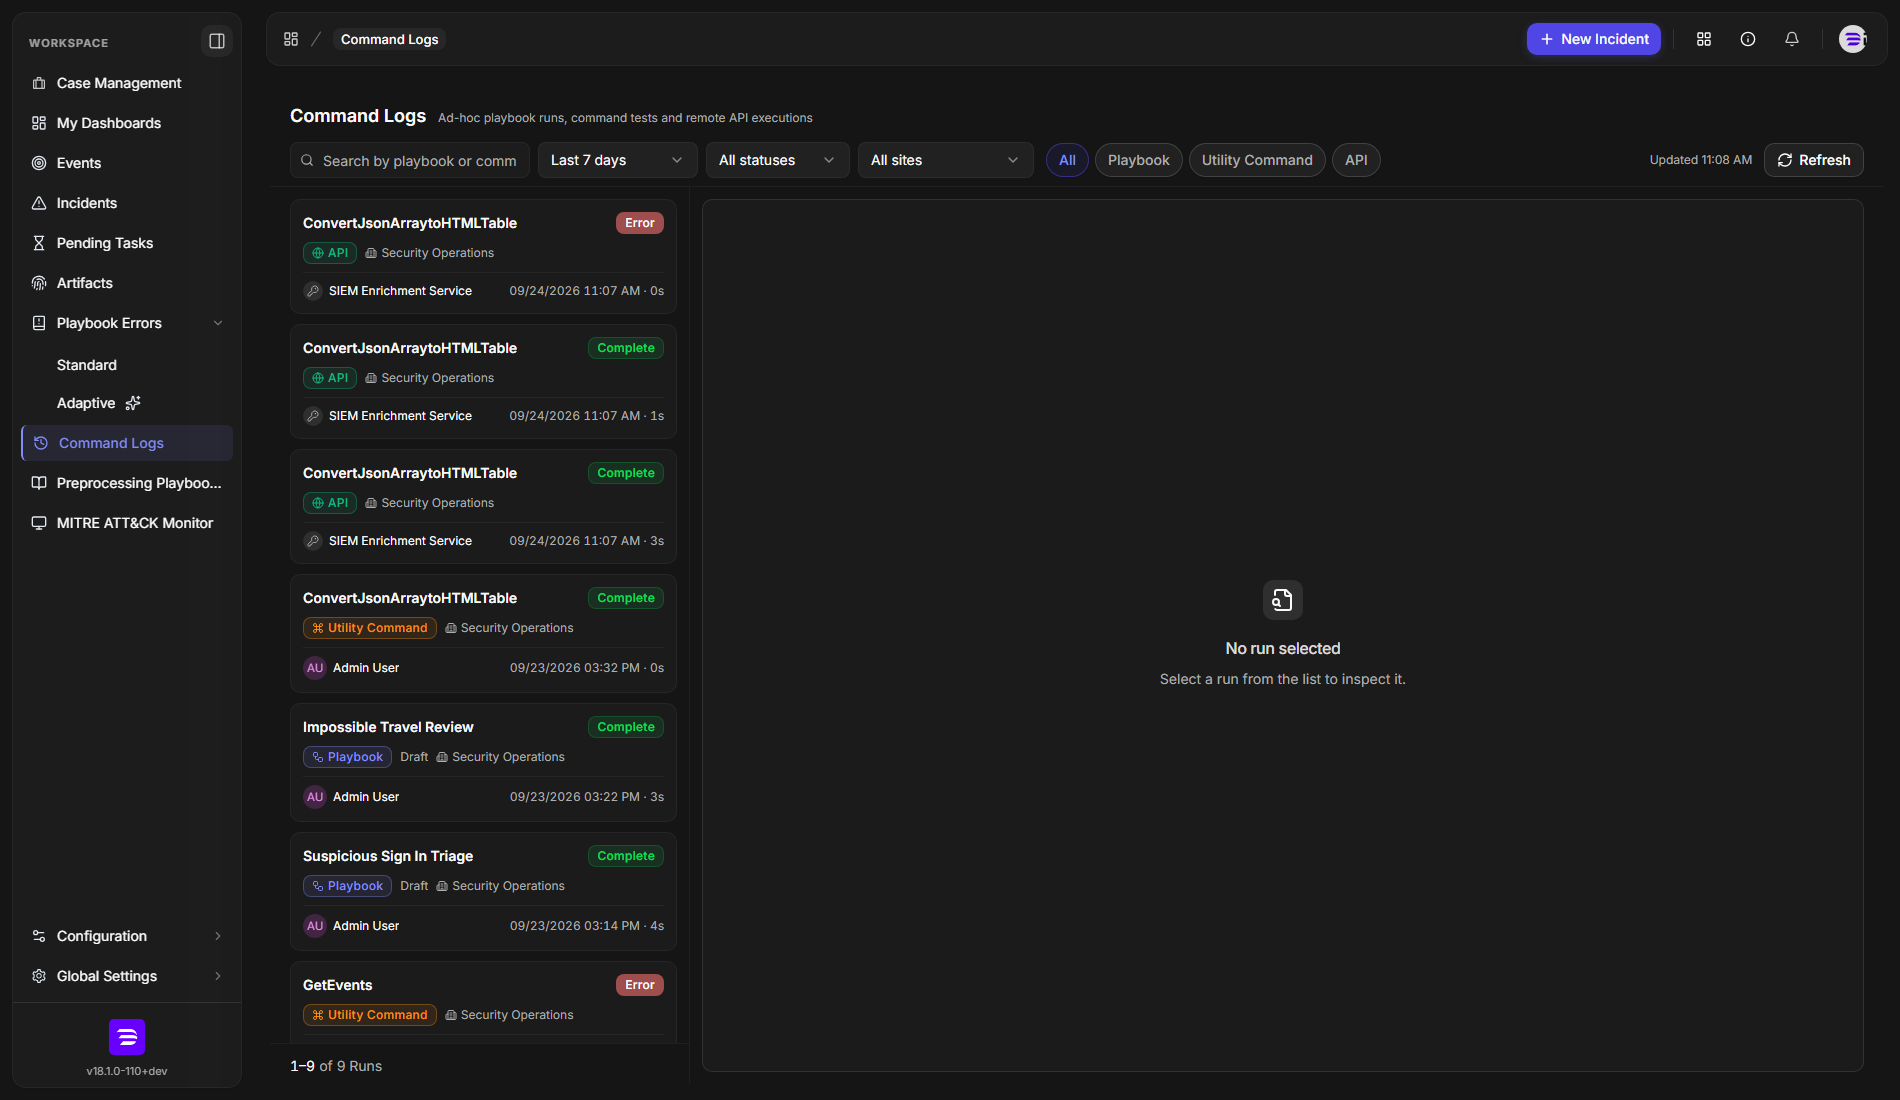
Task: Collapse the workspace sidebar panel icon
Action: (216, 41)
